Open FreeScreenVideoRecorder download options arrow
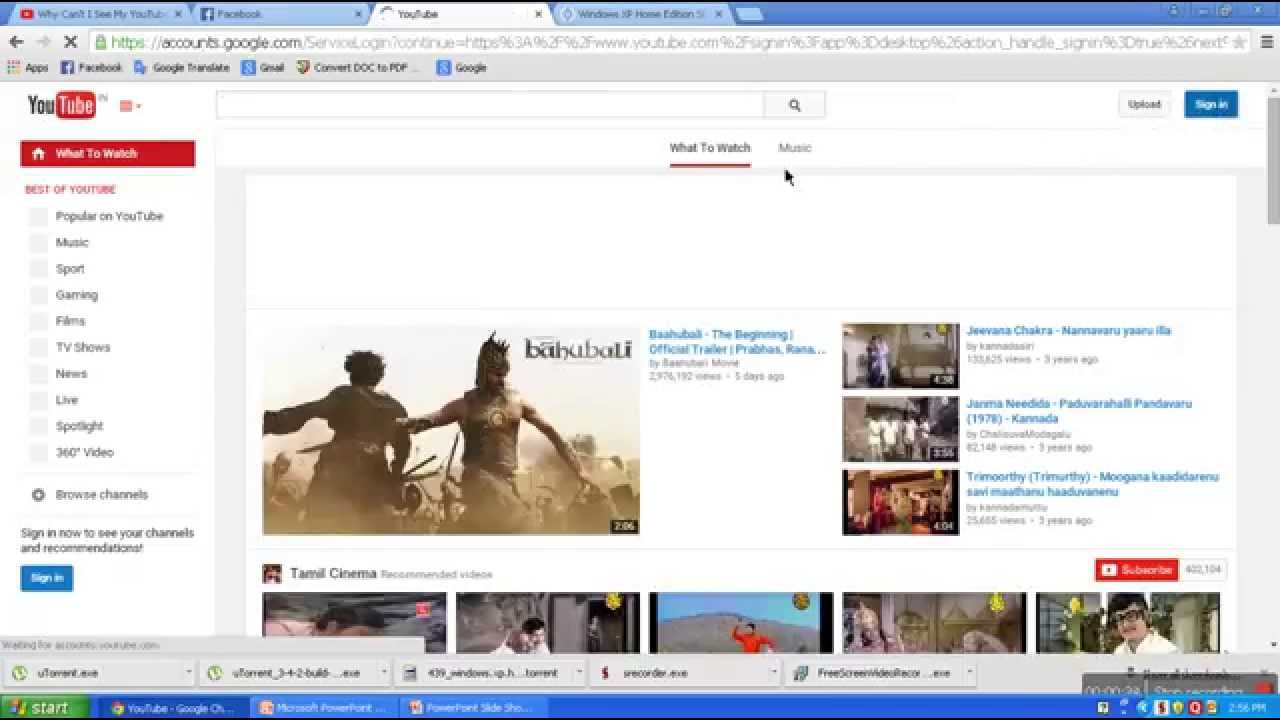 point(970,673)
